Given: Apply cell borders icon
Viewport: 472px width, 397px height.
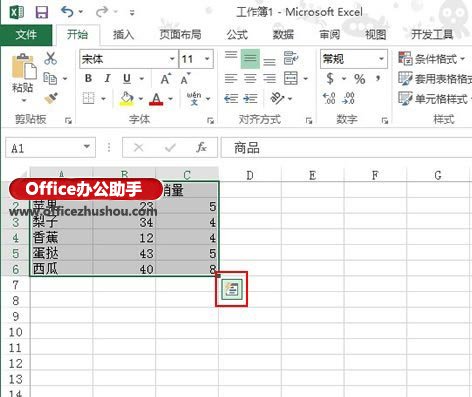Looking at the screenshot, I should (89, 98).
